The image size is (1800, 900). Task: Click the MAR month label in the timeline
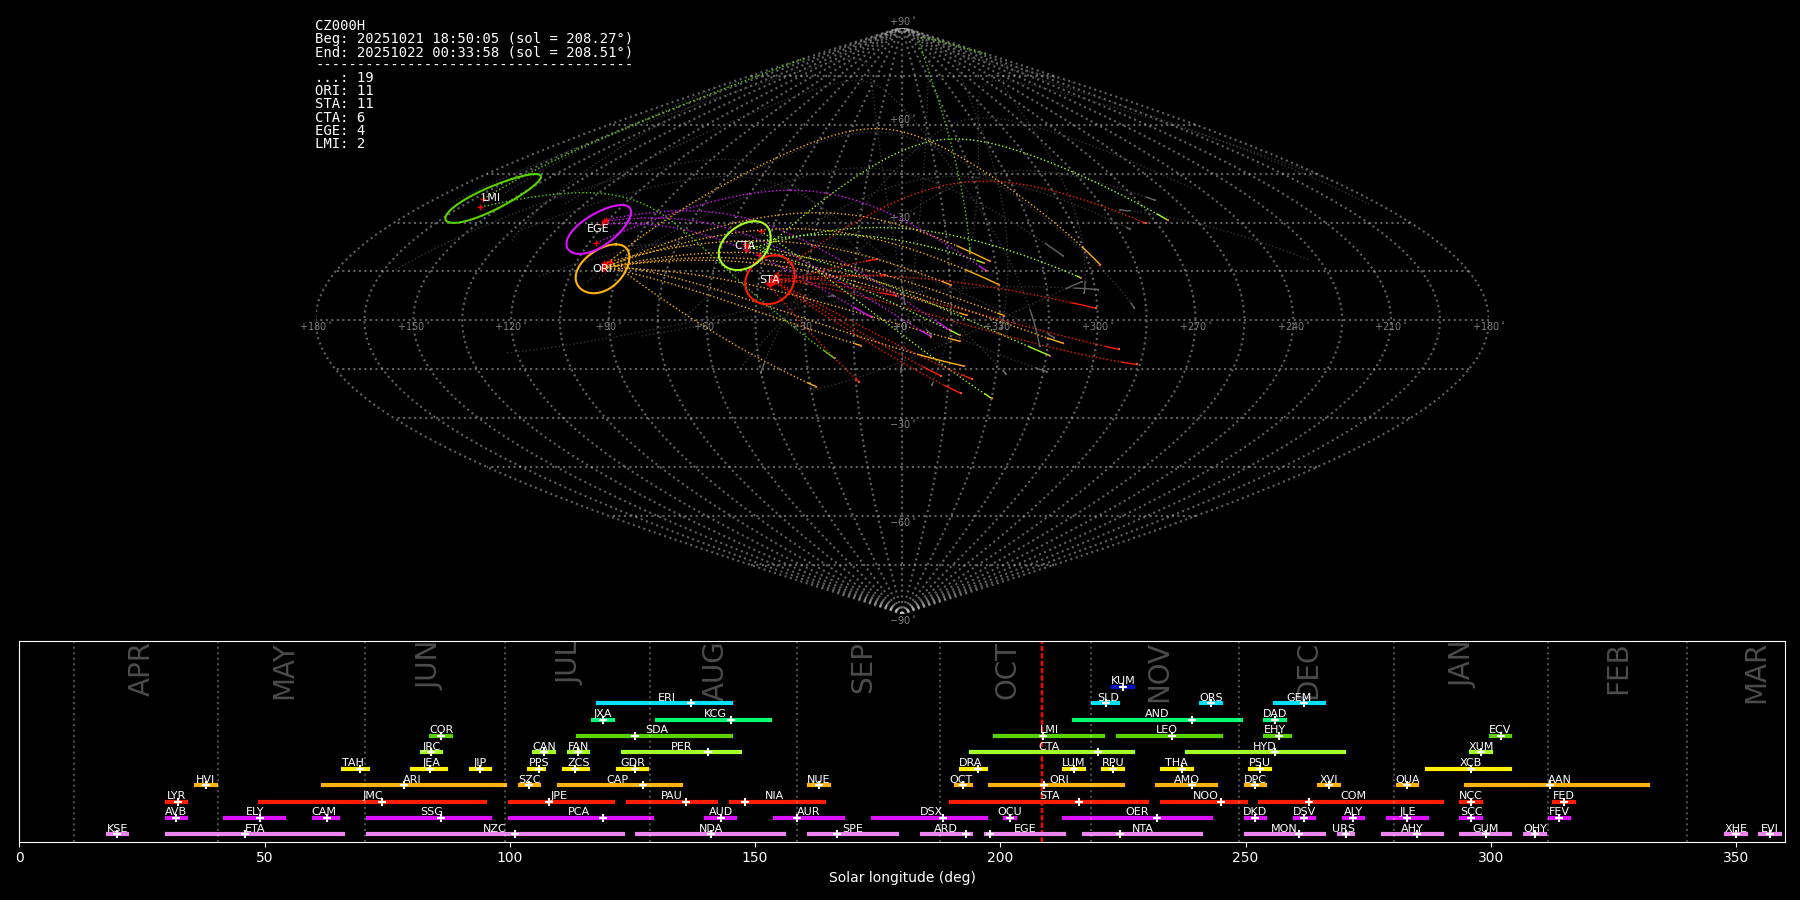pos(1756,675)
